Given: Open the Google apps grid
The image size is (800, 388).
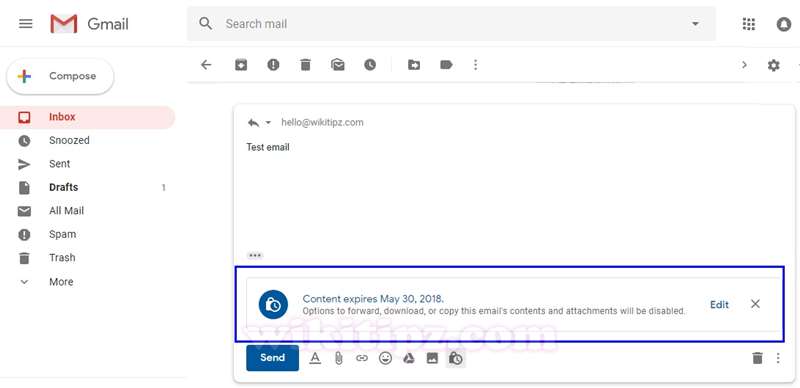Looking at the screenshot, I should (x=748, y=24).
